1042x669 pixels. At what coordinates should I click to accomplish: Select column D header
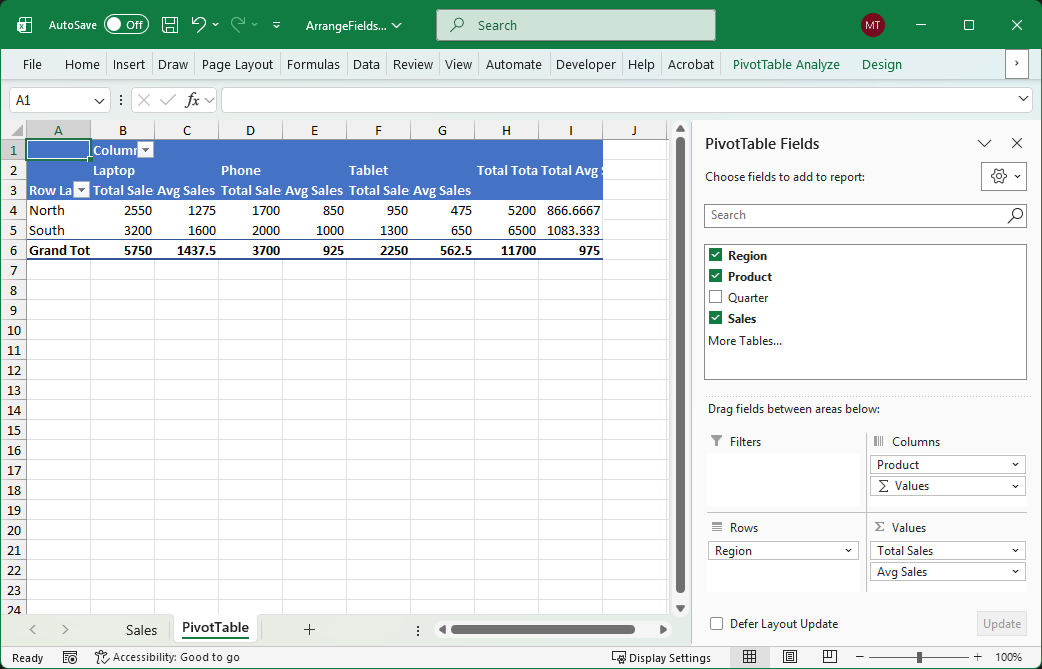[251, 131]
